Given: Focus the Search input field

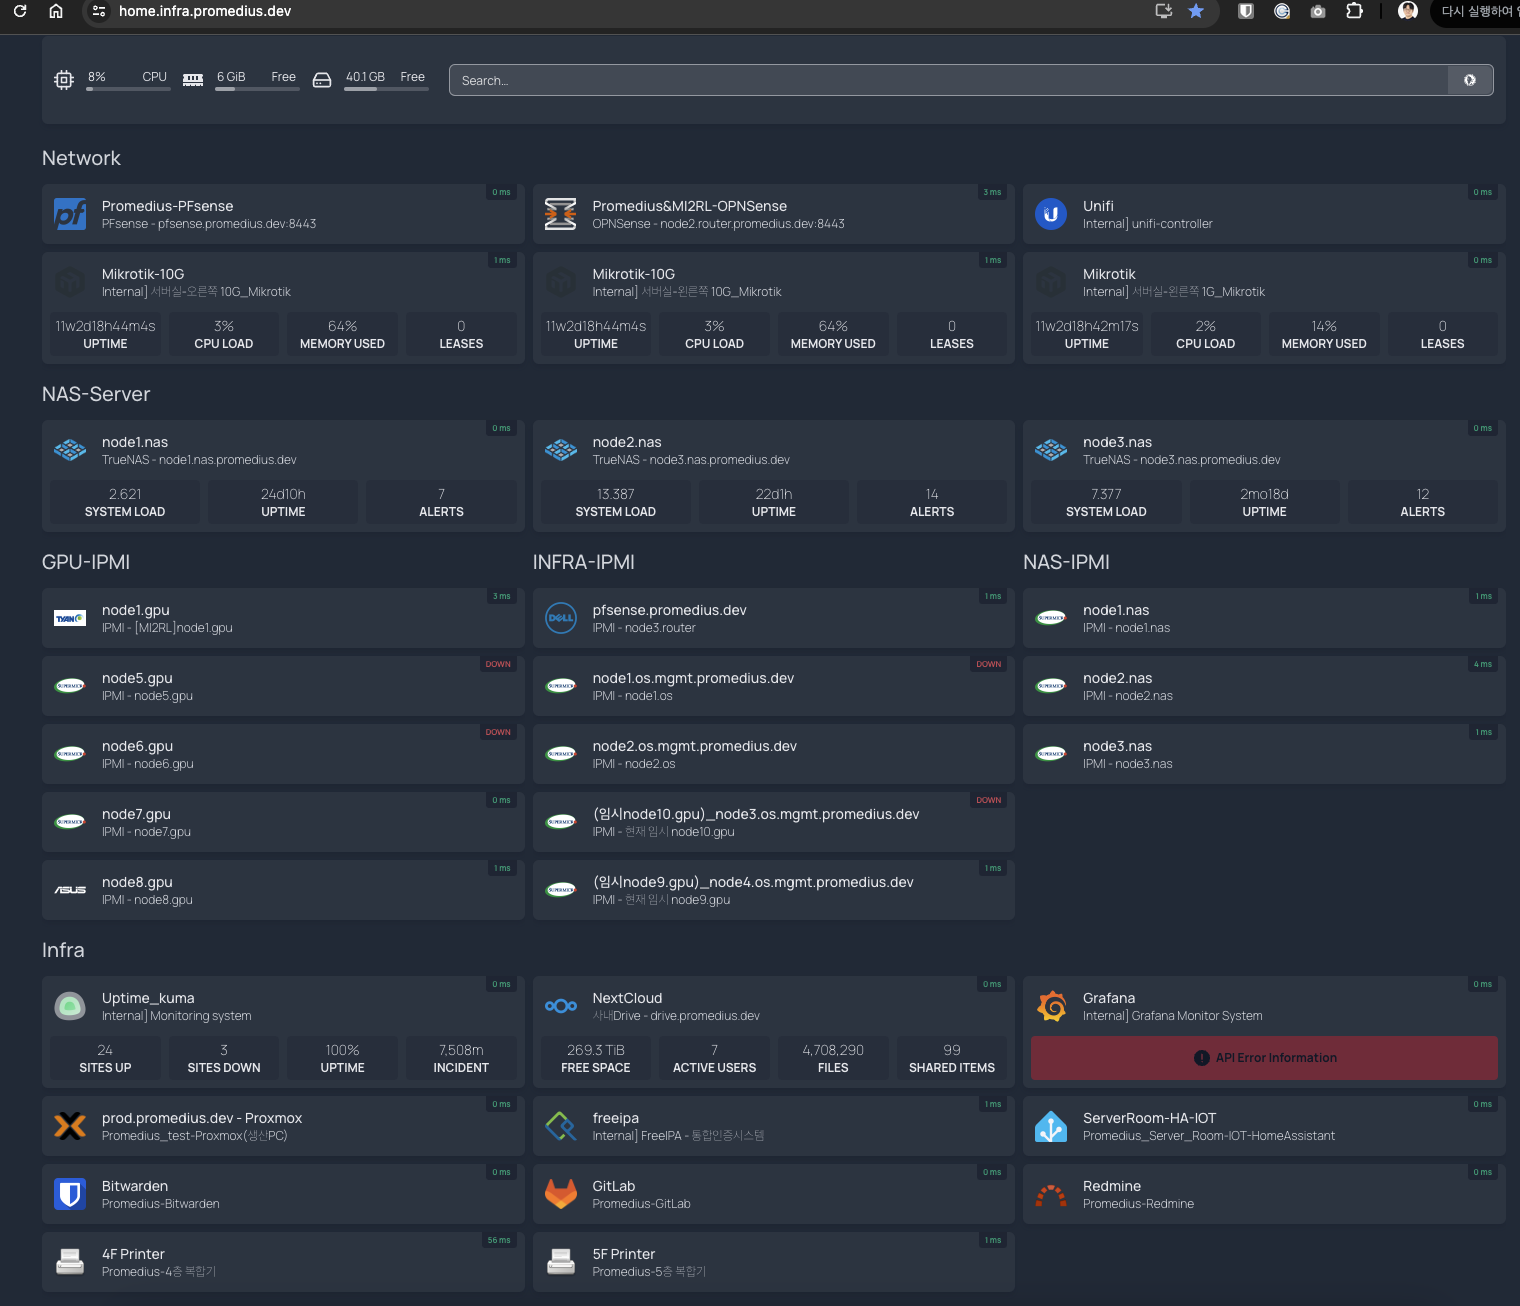Looking at the screenshot, I should 948,80.
